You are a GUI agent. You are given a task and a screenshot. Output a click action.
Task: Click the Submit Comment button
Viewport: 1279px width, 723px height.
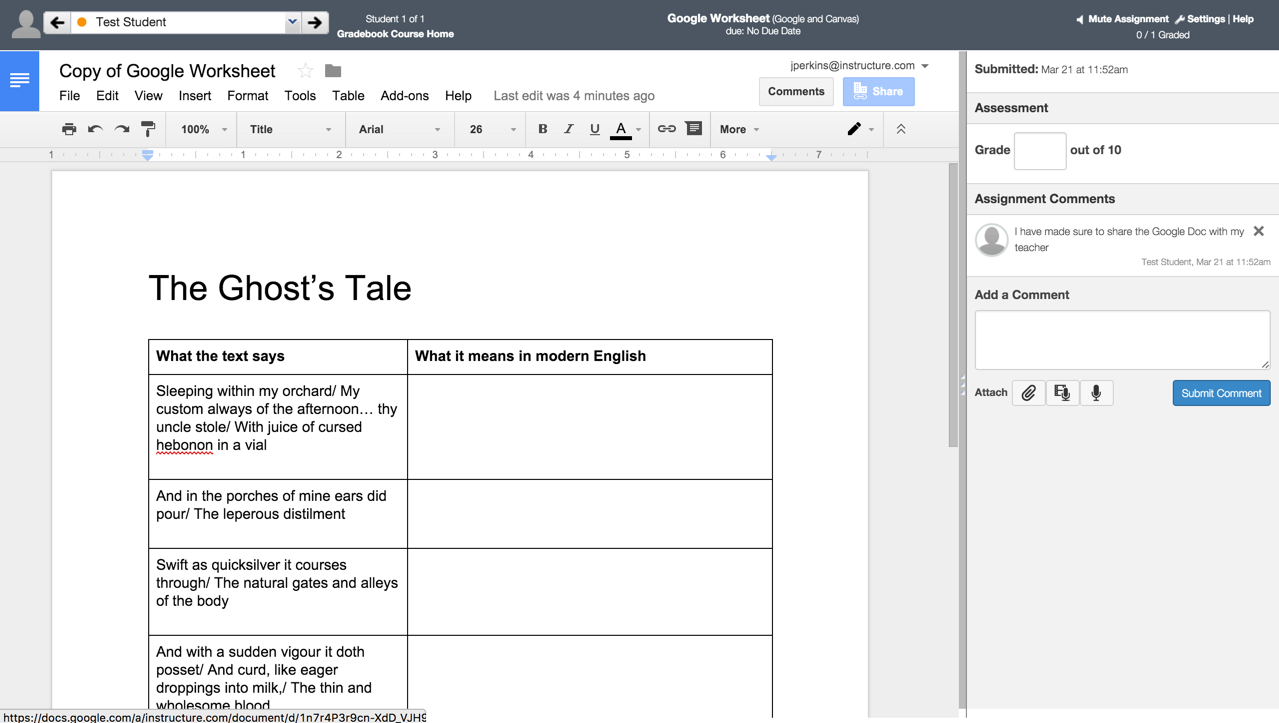pyautogui.click(x=1221, y=393)
